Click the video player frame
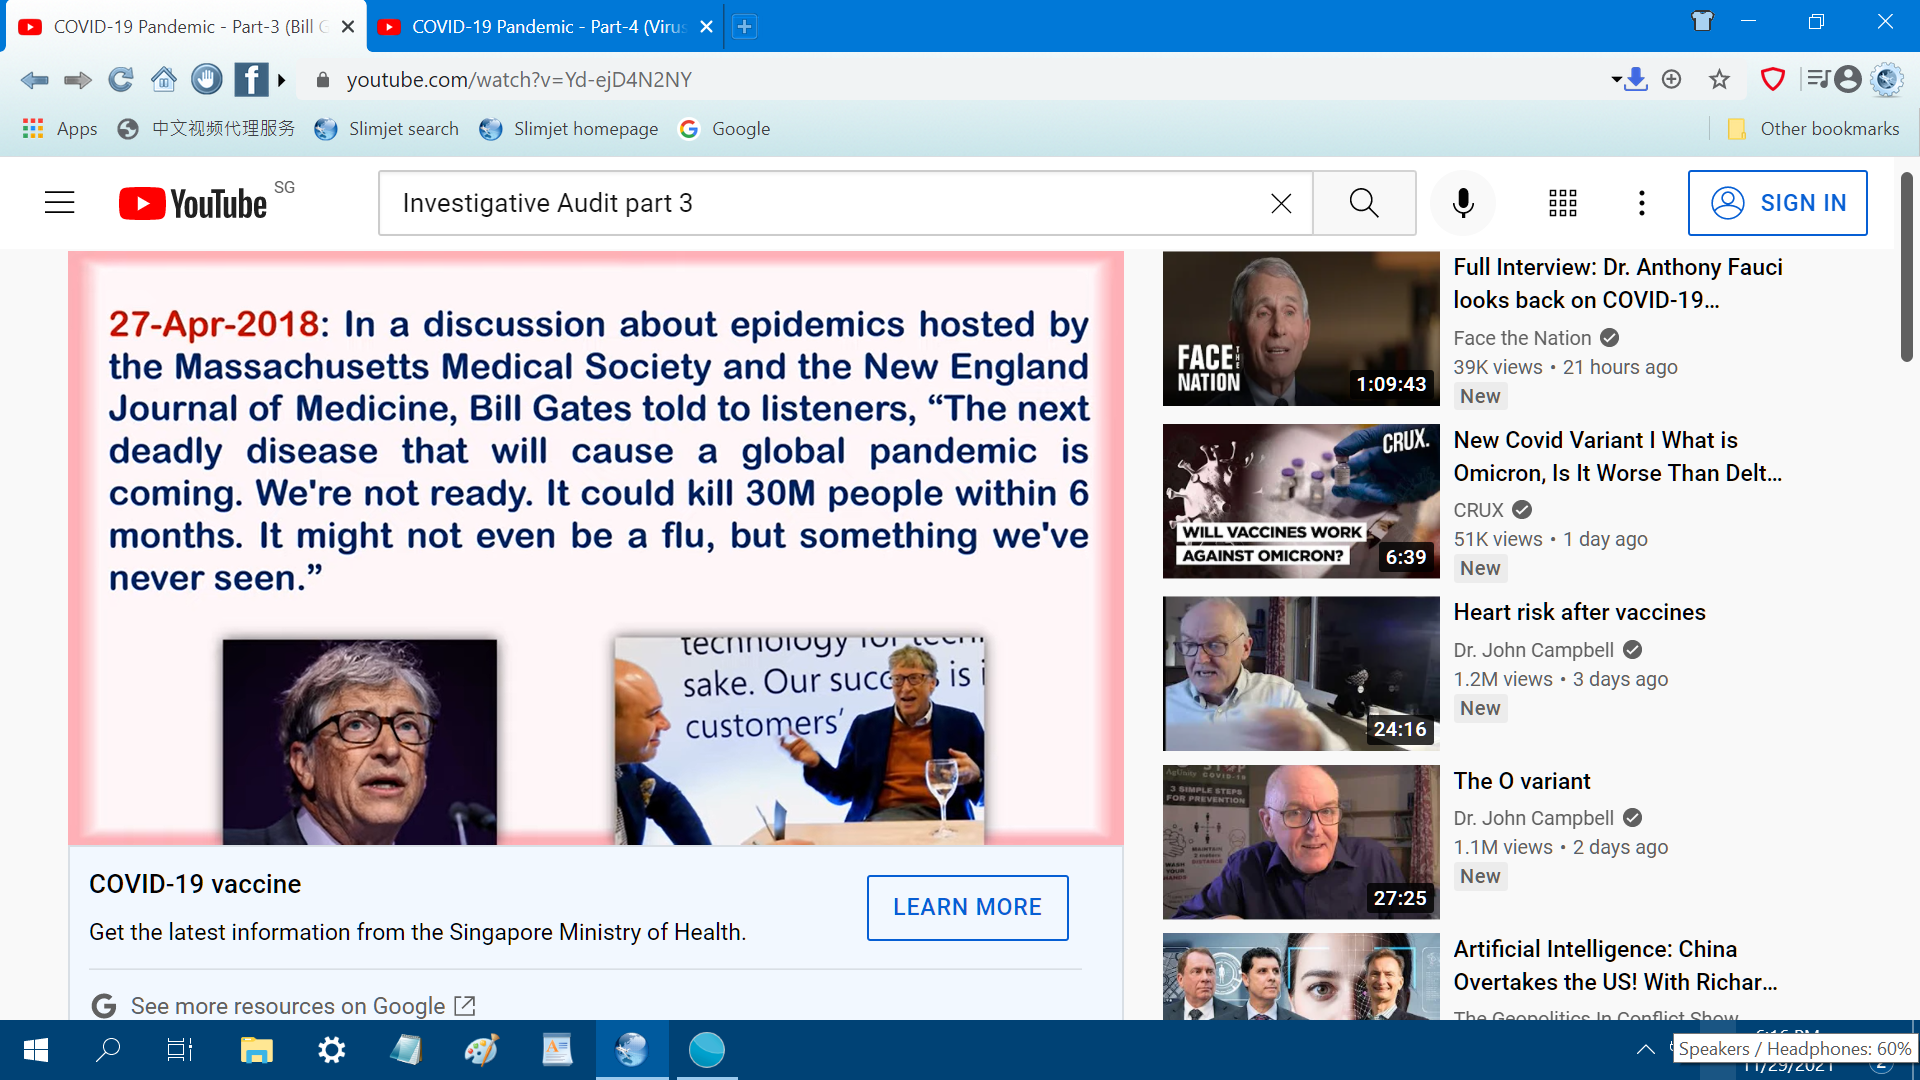Screen dimensions: 1920x1080 [596, 548]
